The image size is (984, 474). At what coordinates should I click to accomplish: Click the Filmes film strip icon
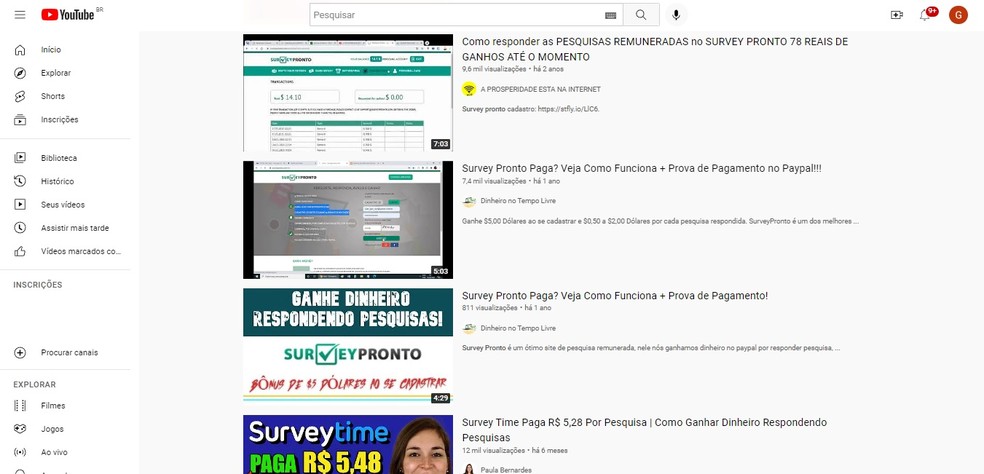coord(20,406)
